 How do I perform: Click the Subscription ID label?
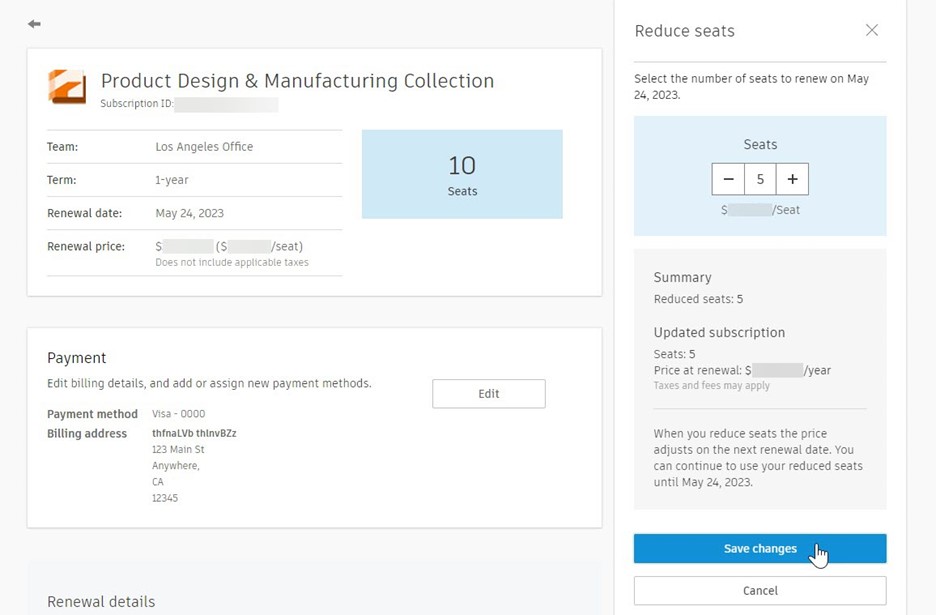click(137, 103)
